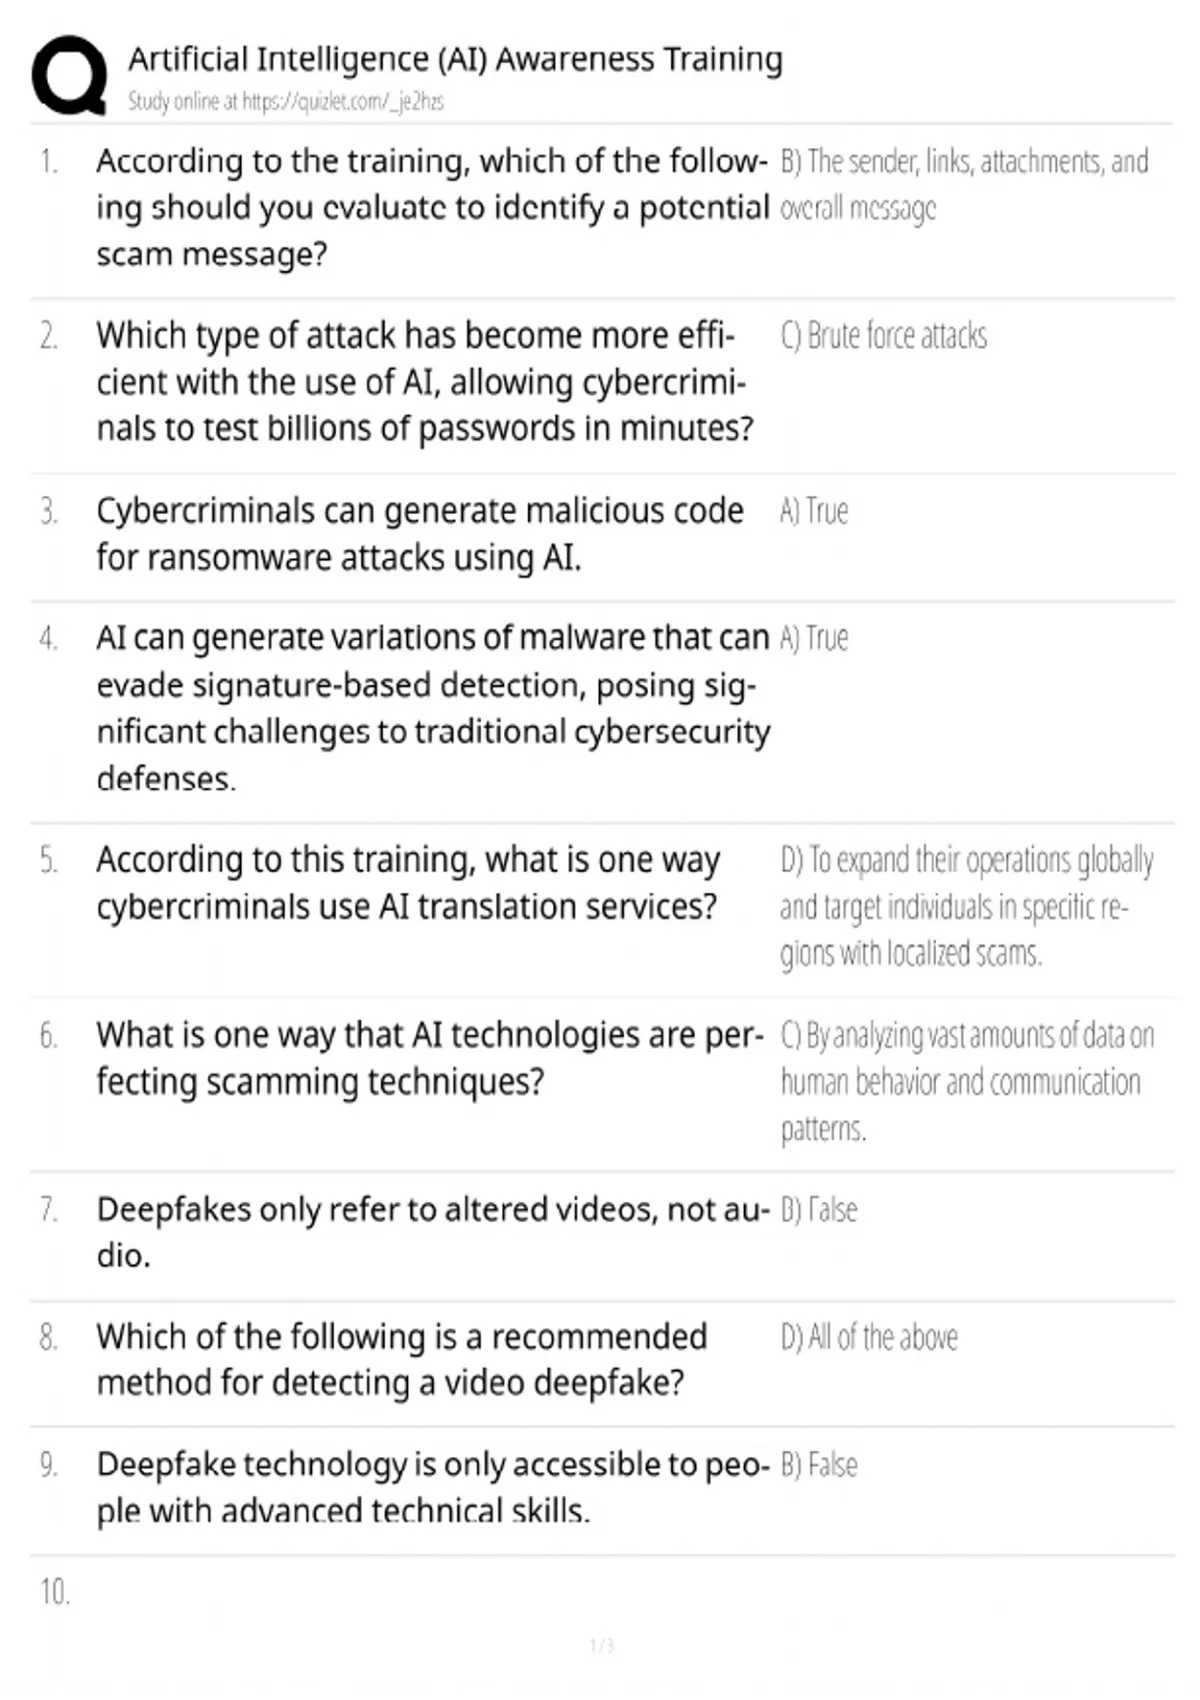The height and width of the screenshot is (1700, 1200).
Task: Select question 9 about deepfake accessibility
Action: coord(433,1487)
